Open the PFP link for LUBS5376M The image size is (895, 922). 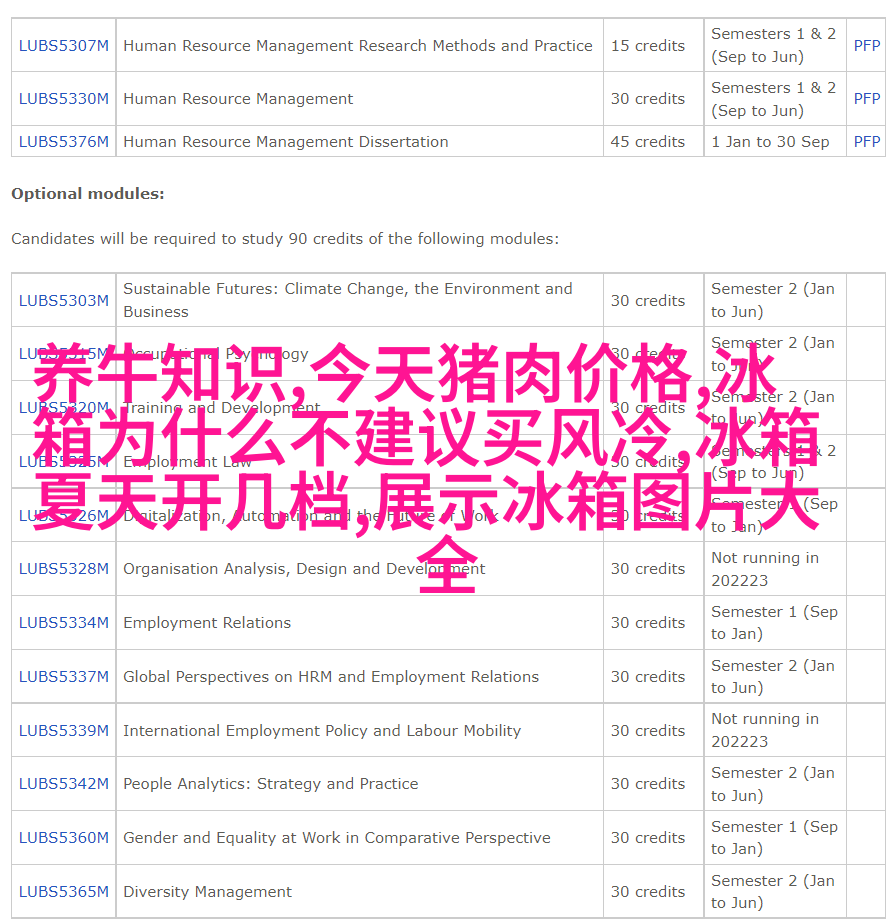click(x=867, y=142)
